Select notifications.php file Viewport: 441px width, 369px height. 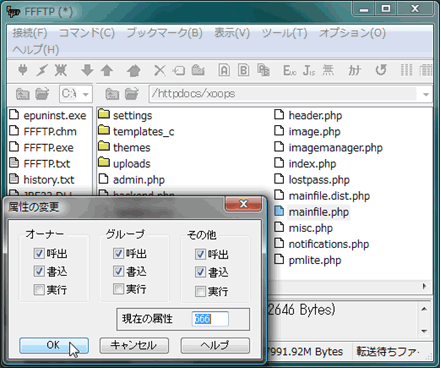pos(329,244)
